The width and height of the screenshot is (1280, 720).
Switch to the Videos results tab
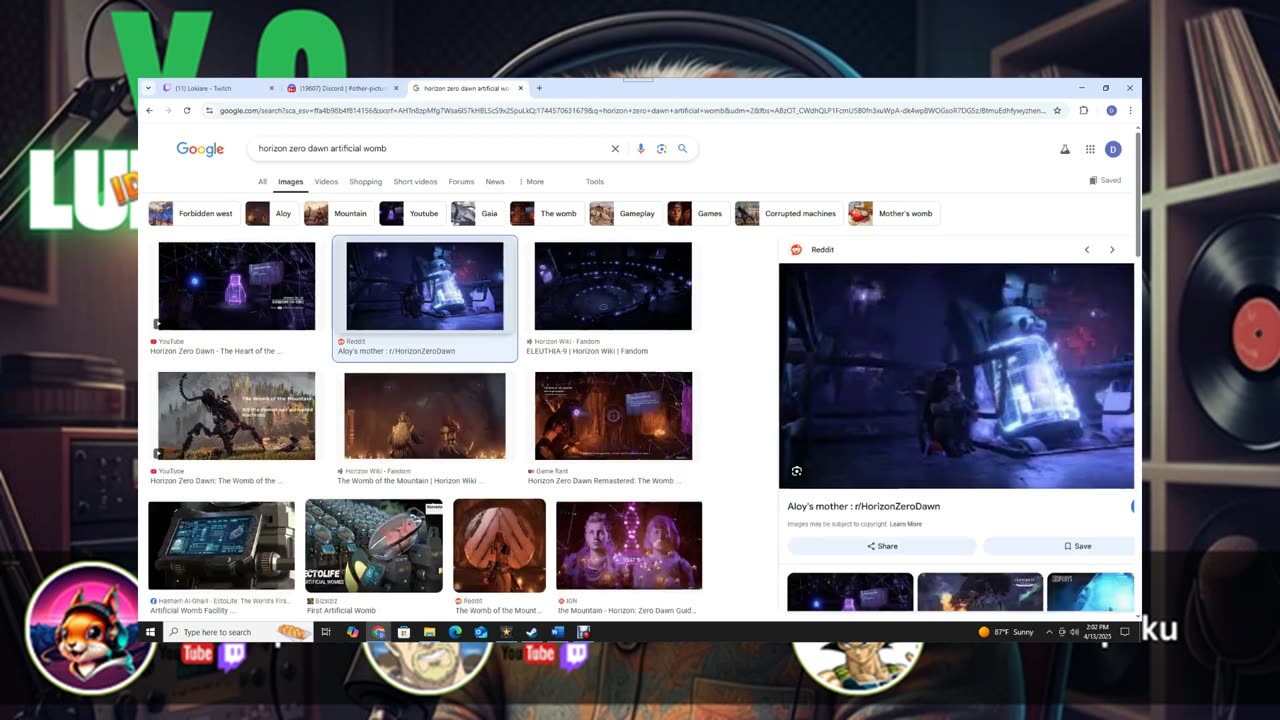[x=326, y=182]
